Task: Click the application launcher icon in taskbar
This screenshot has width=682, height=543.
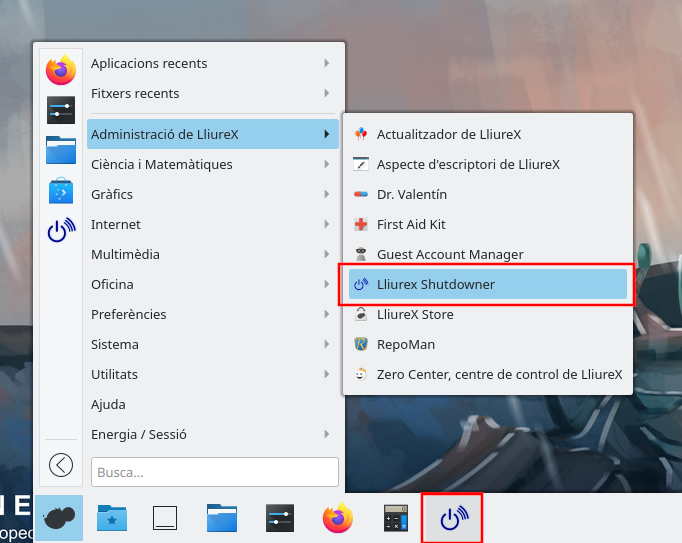Action: (x=59, y=517)
